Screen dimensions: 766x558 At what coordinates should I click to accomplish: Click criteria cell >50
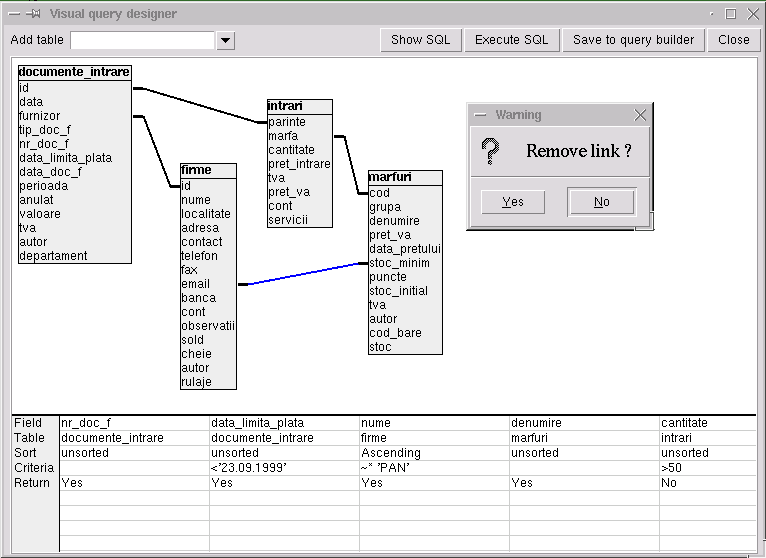(708, 468)
